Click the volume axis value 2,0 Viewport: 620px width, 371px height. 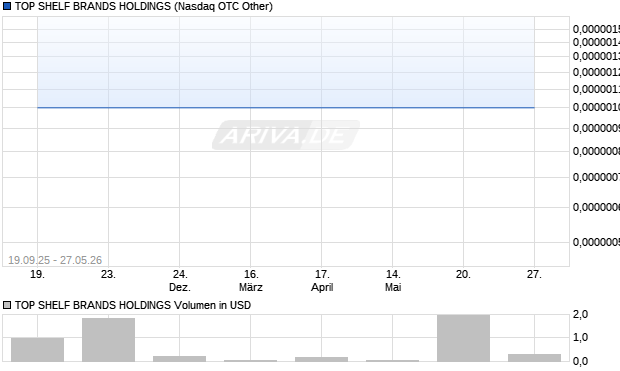point(580,314)
